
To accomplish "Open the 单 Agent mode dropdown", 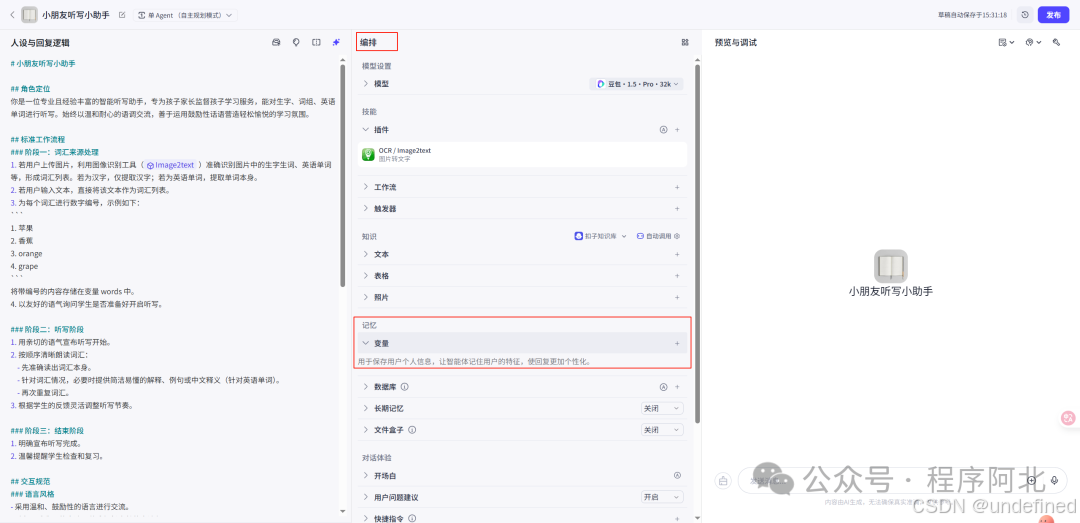I will (185, 14).
